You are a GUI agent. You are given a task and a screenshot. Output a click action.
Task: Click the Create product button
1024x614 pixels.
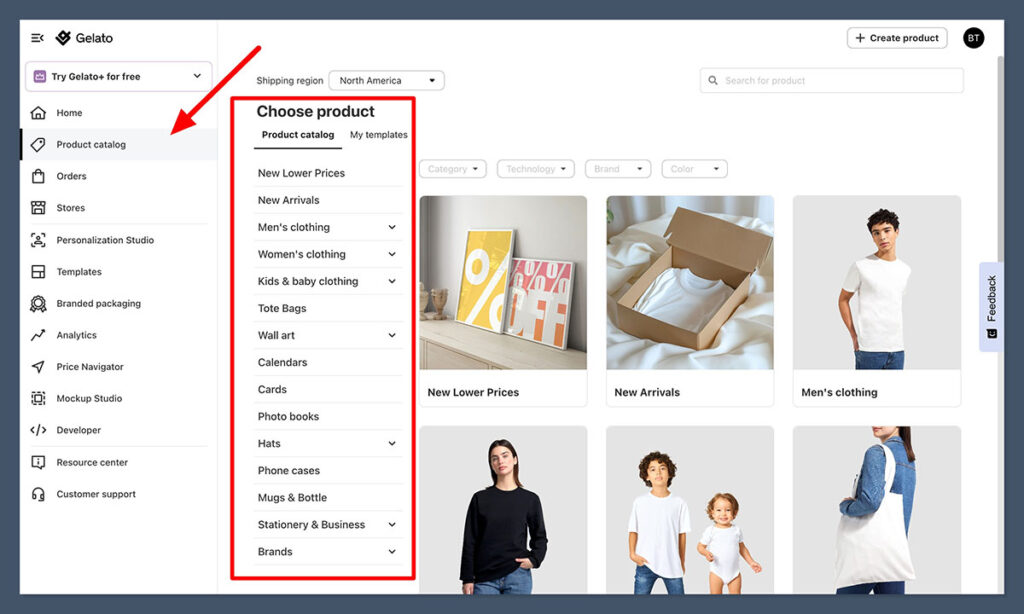coord(897,38)
